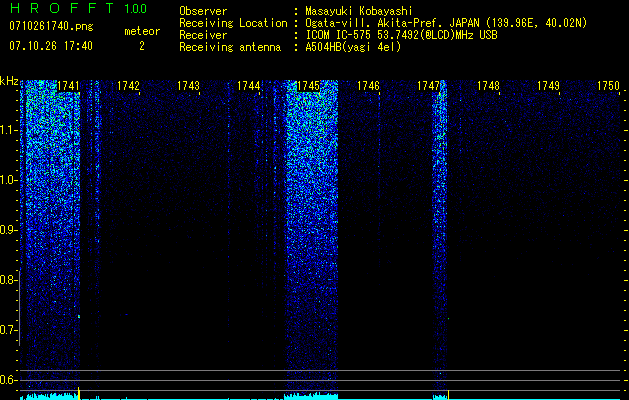Click the 1744 time marker
The image size is (629, 400).
248,86
